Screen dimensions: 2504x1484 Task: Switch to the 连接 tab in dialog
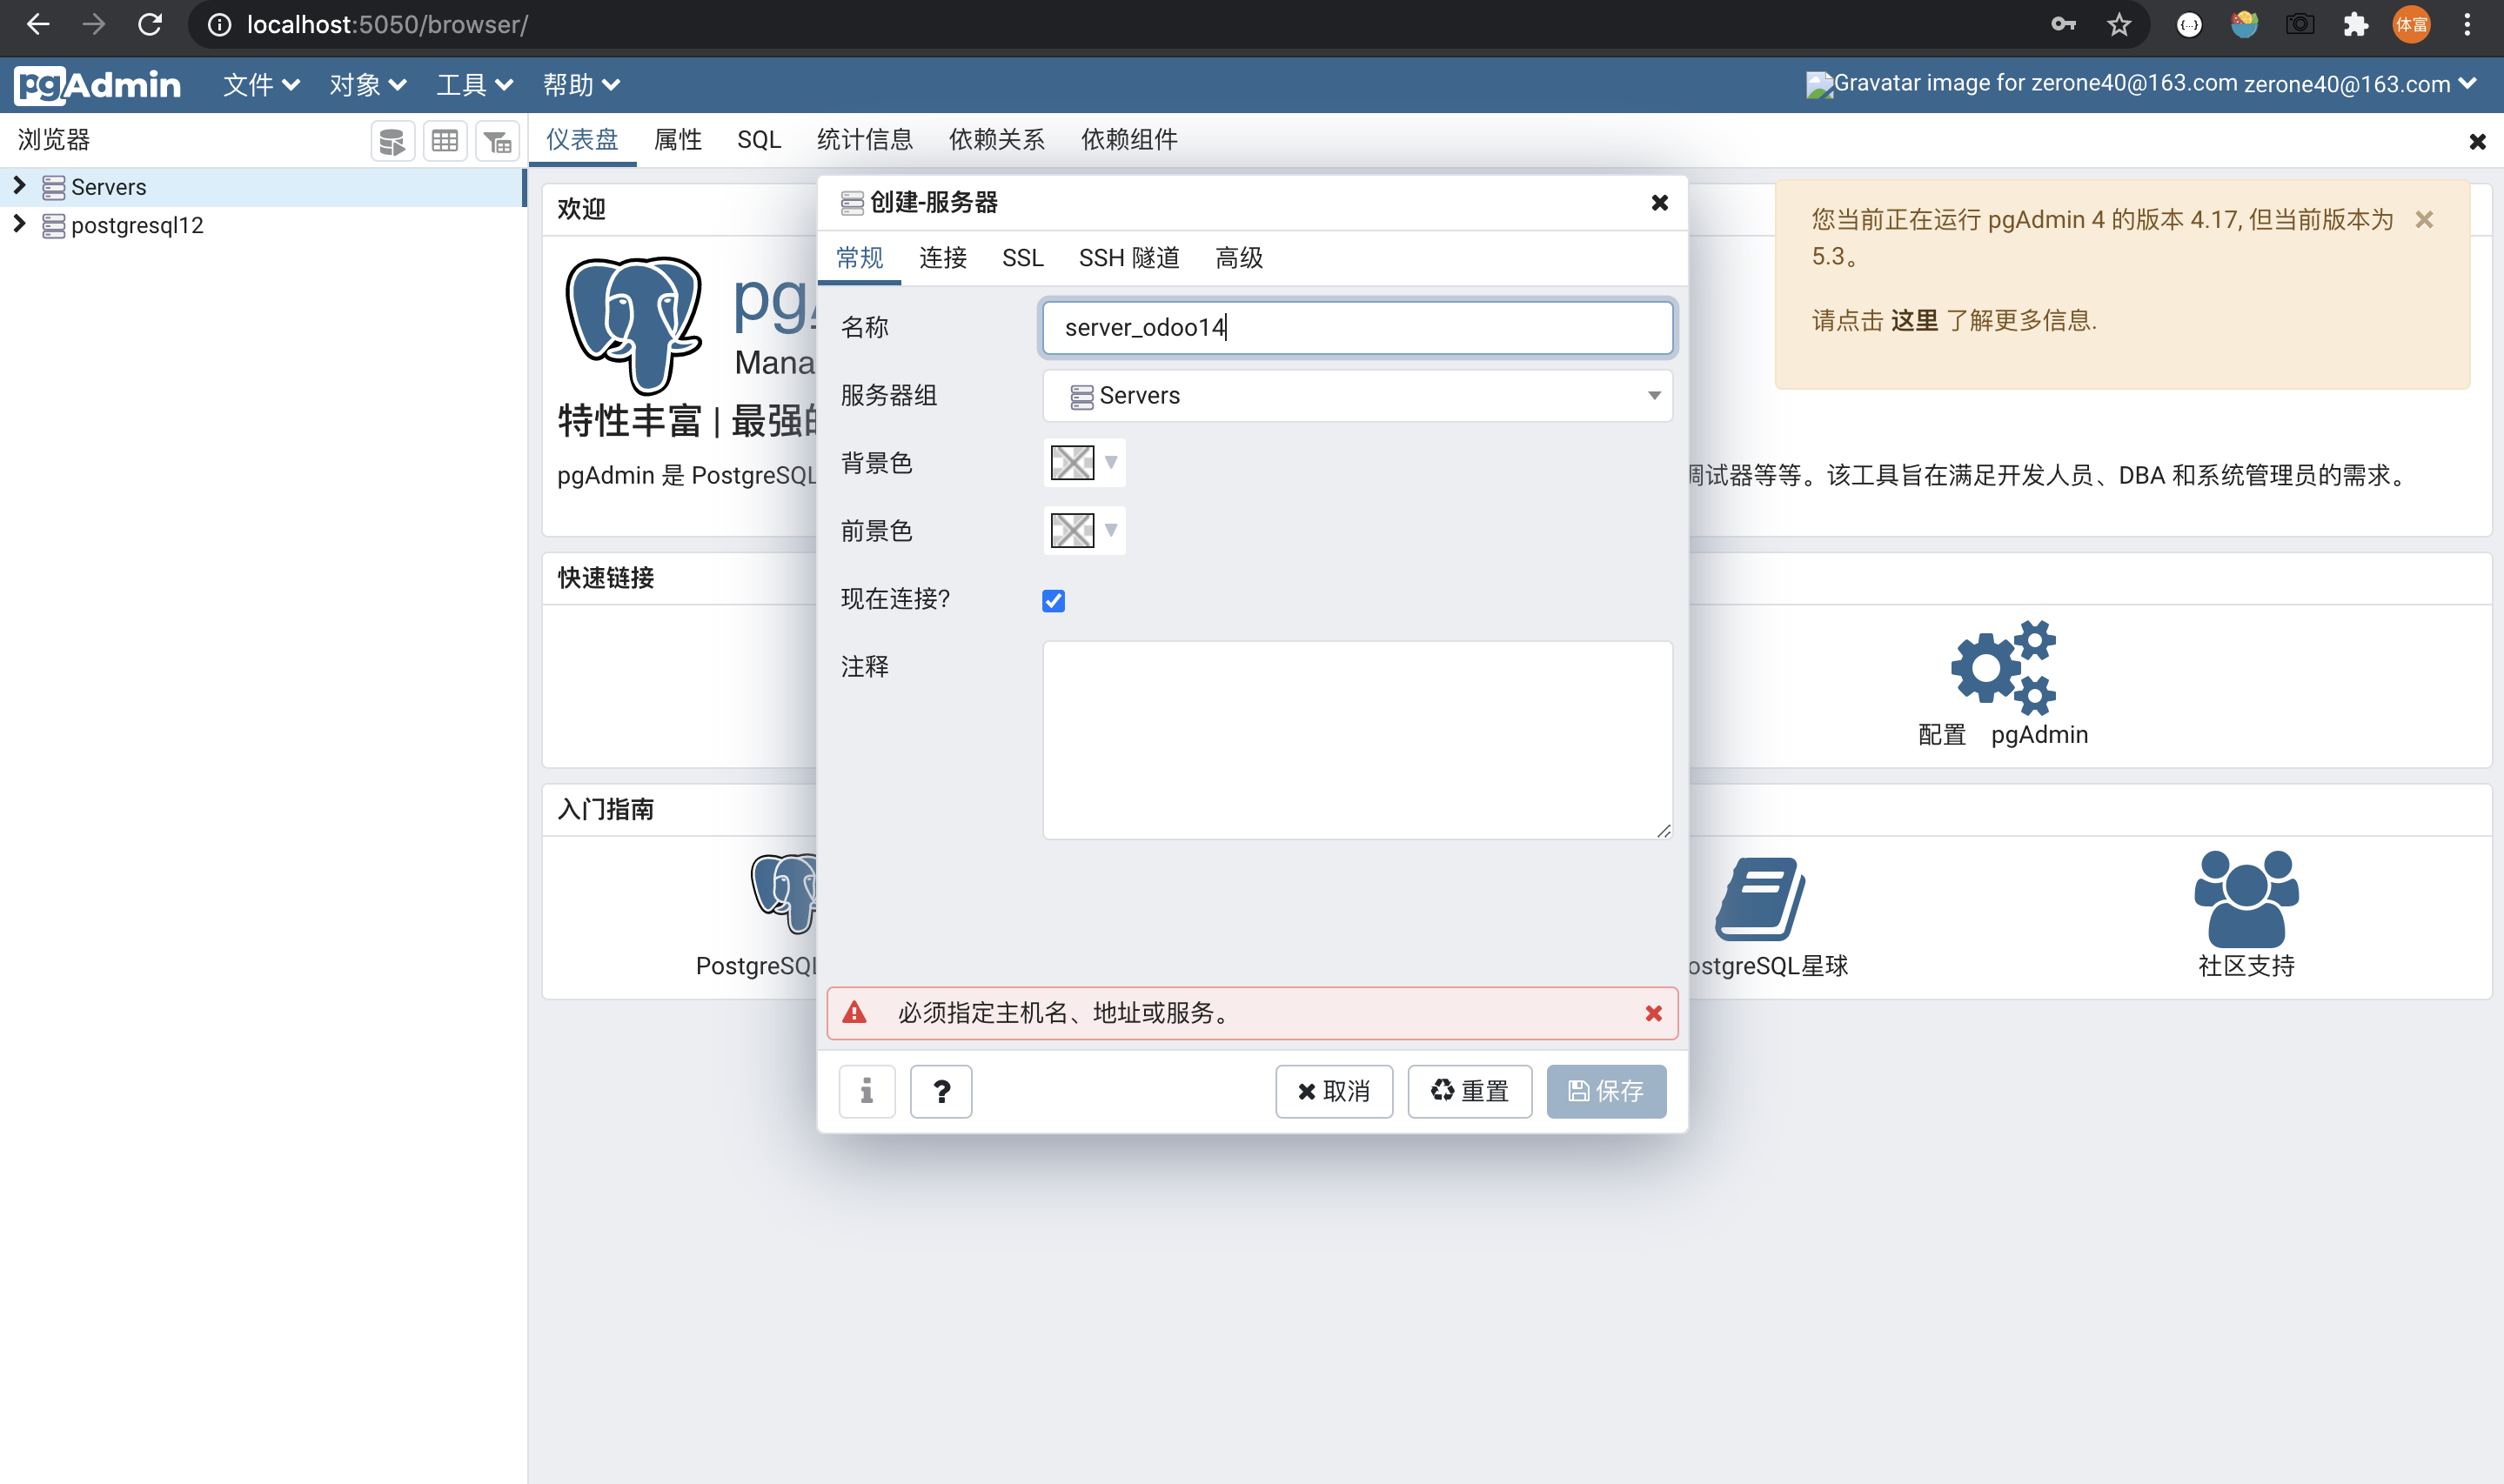[942, 258]
